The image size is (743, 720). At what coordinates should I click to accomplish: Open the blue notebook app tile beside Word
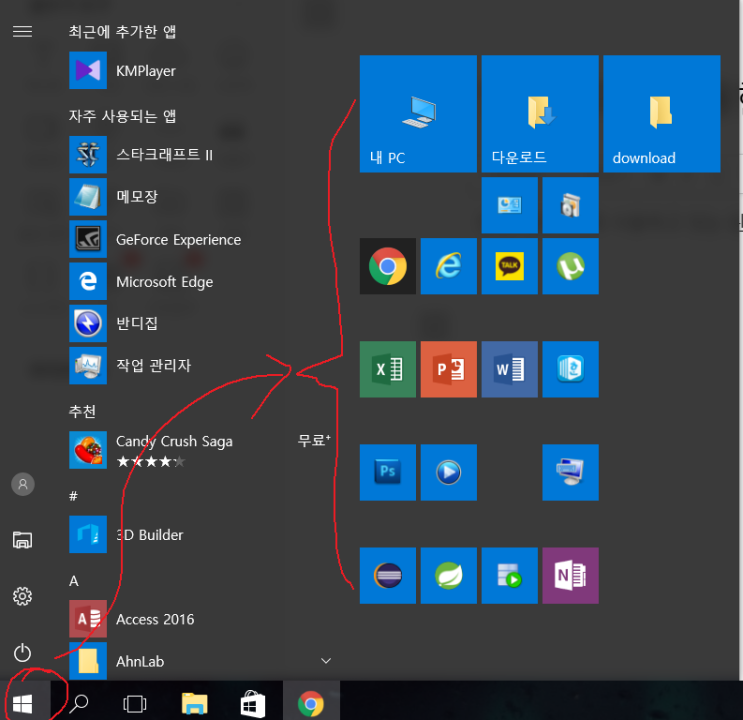(x=571, y=369)
